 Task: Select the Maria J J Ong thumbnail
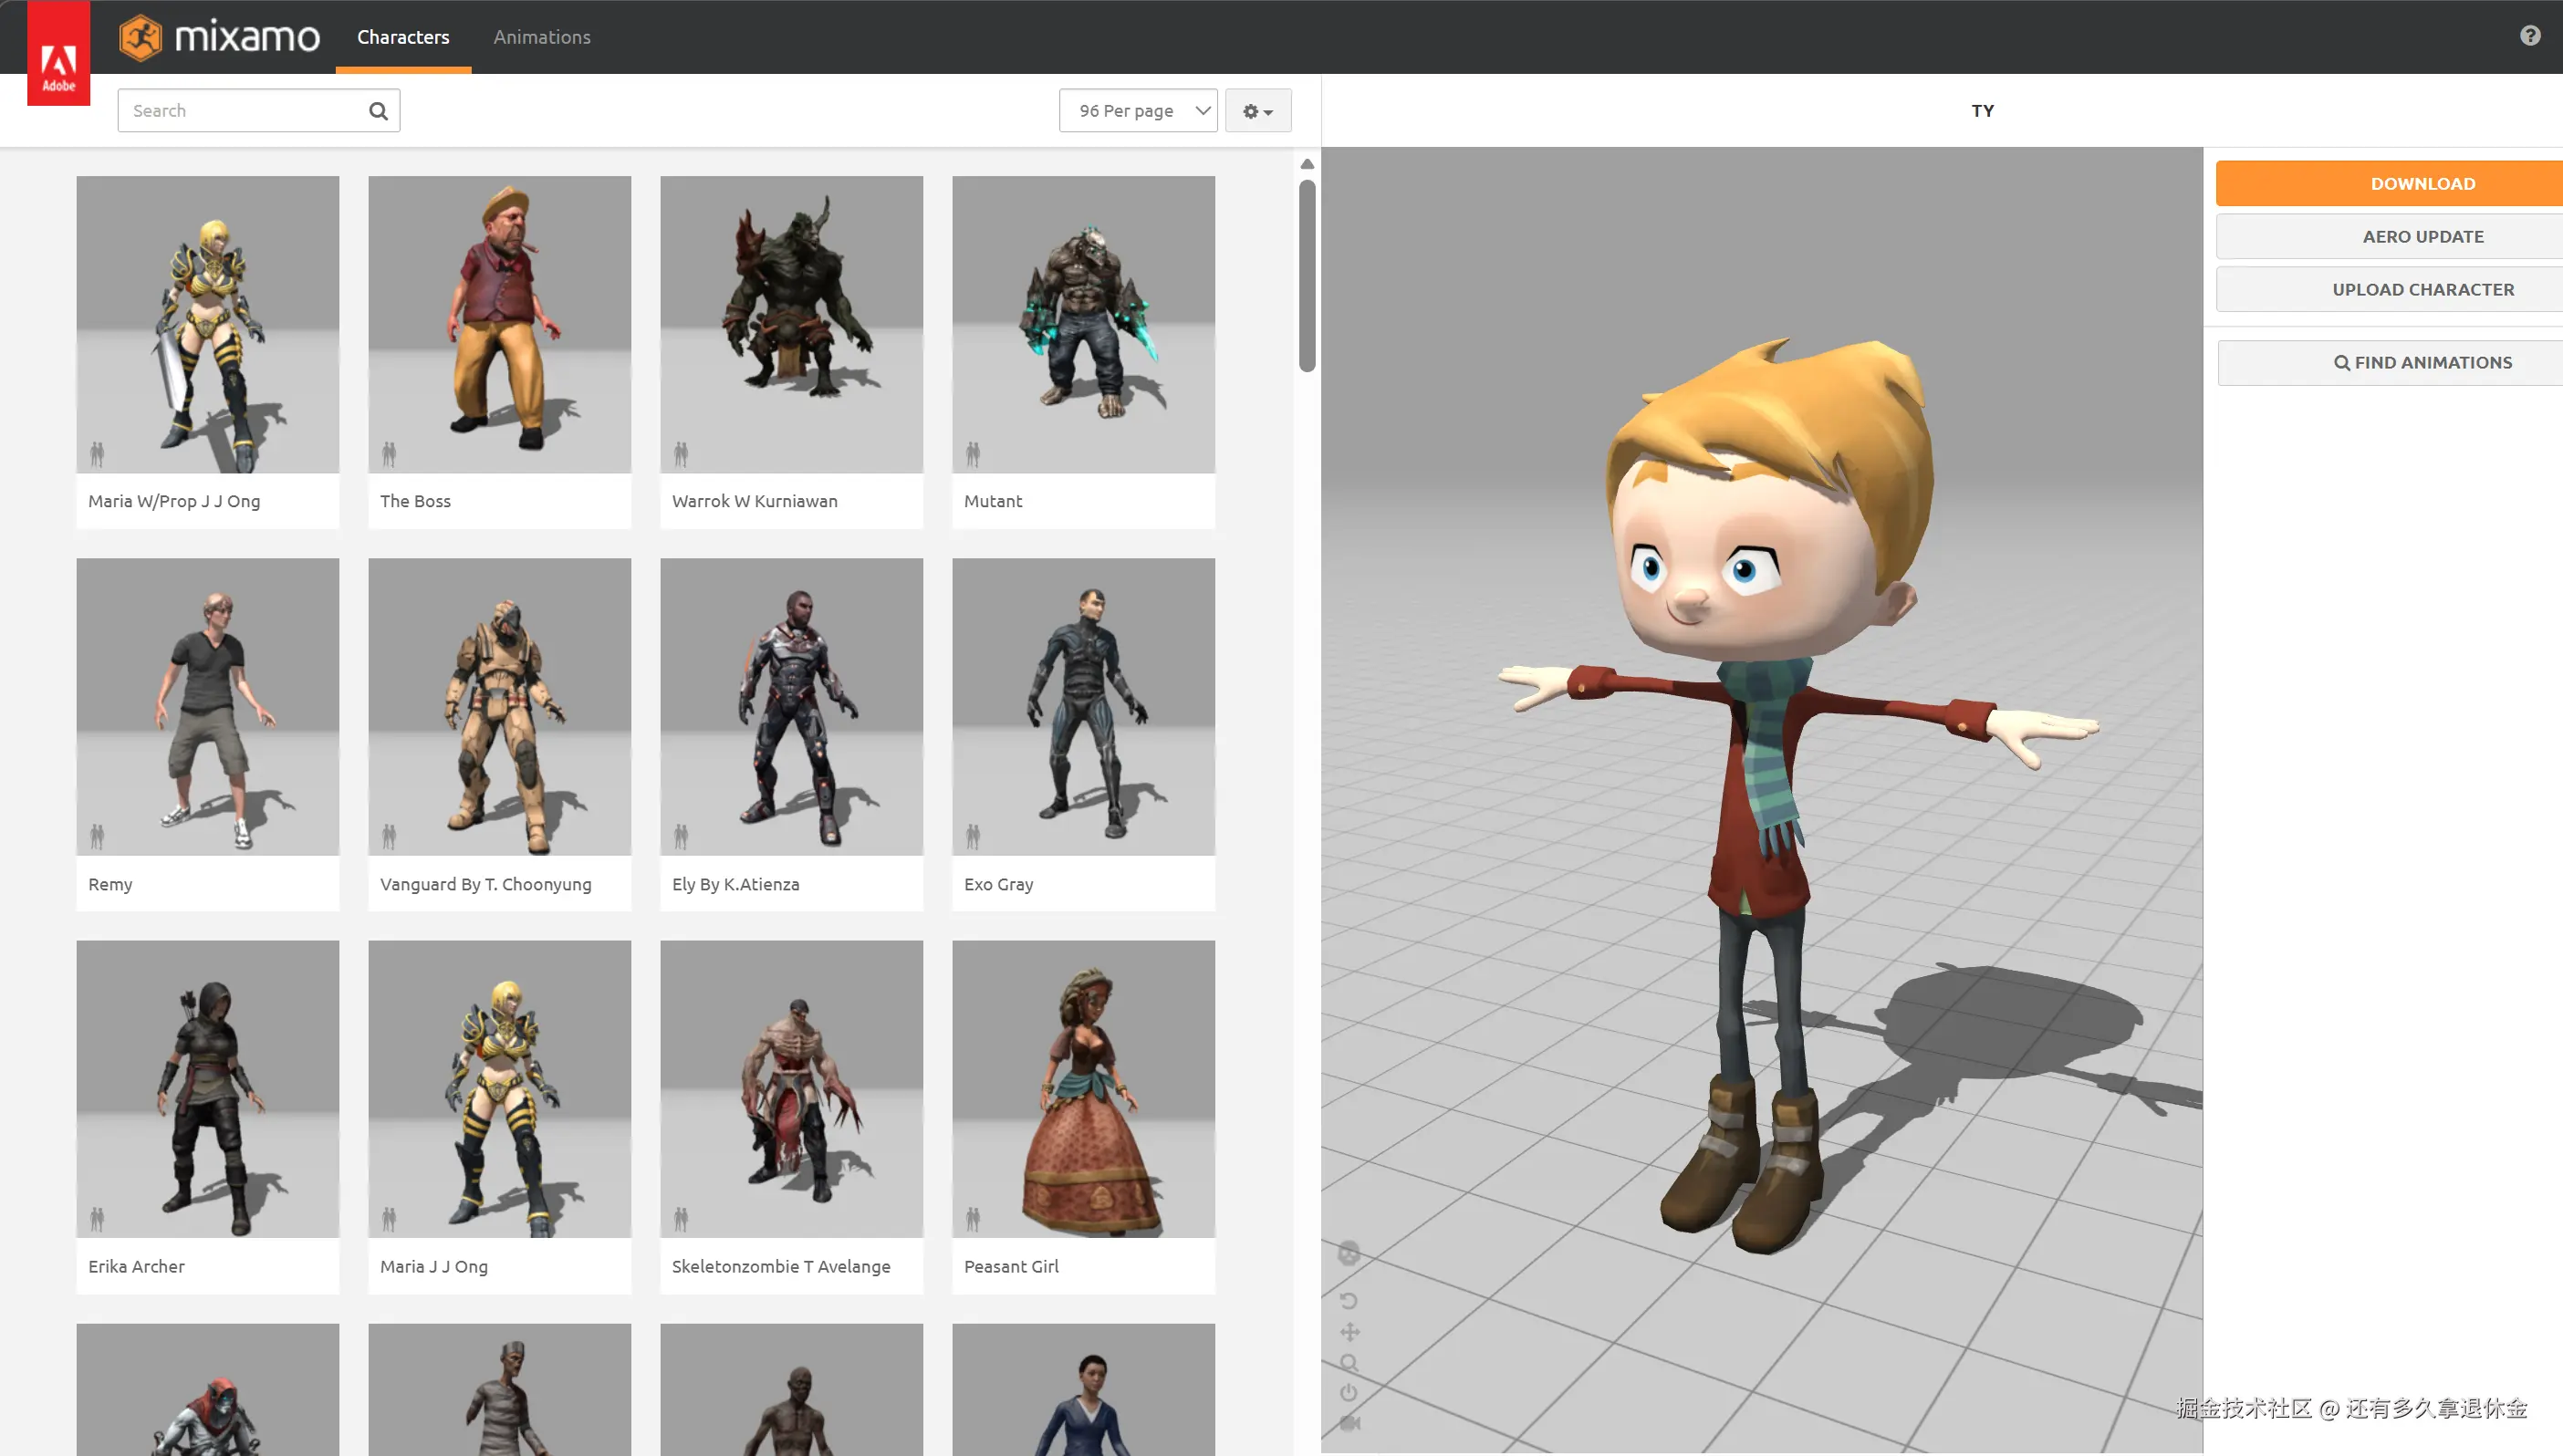tap(500, 1089)
